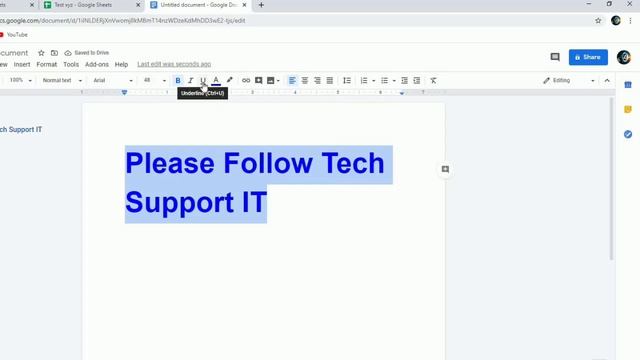Expand insert image dropdown arrow
Screen dimensions: 640x360
click(x=278, y=81)
